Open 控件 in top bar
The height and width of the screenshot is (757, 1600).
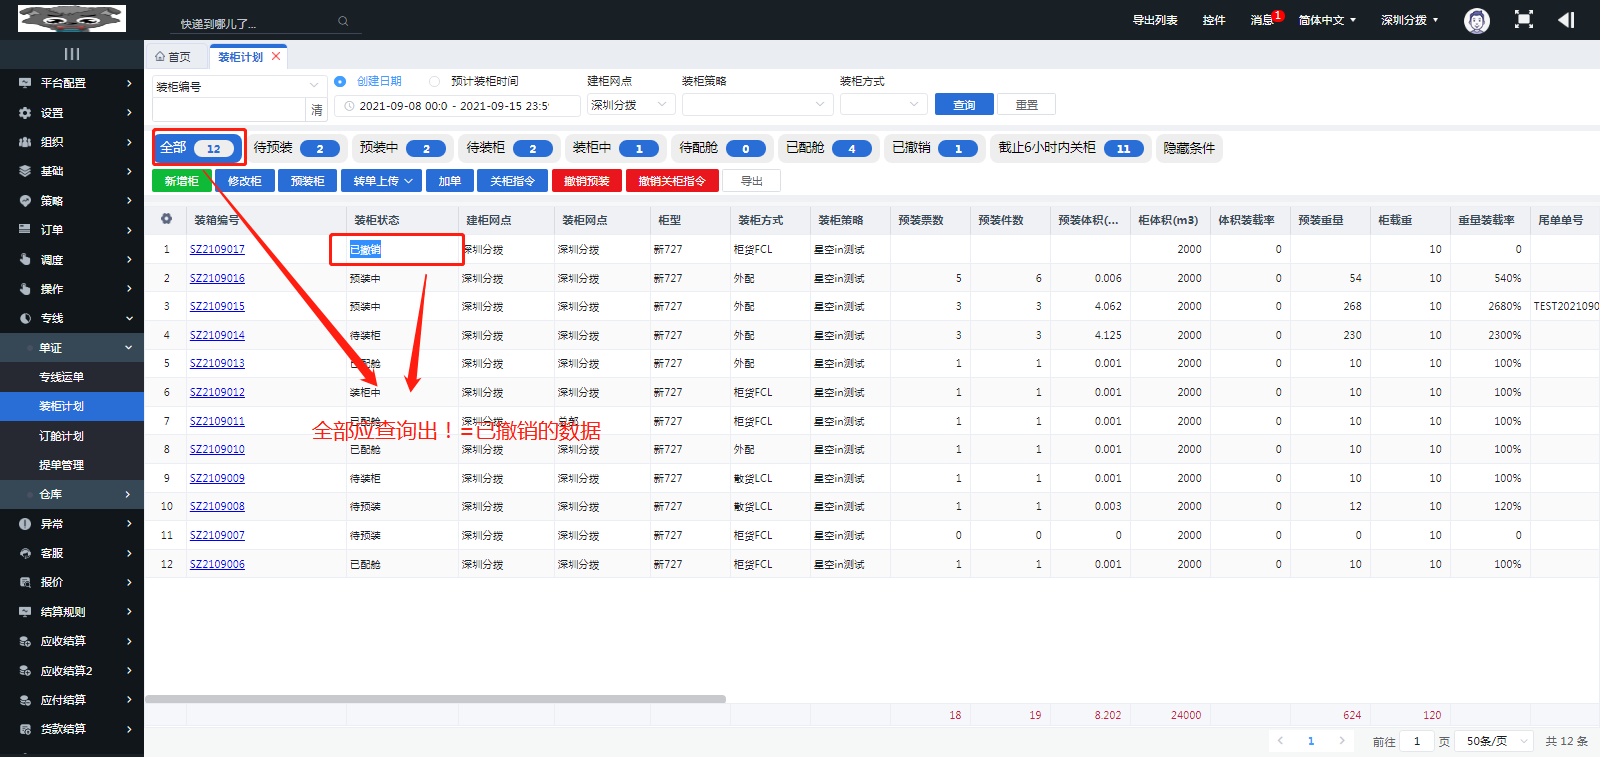pos(1214,20)
